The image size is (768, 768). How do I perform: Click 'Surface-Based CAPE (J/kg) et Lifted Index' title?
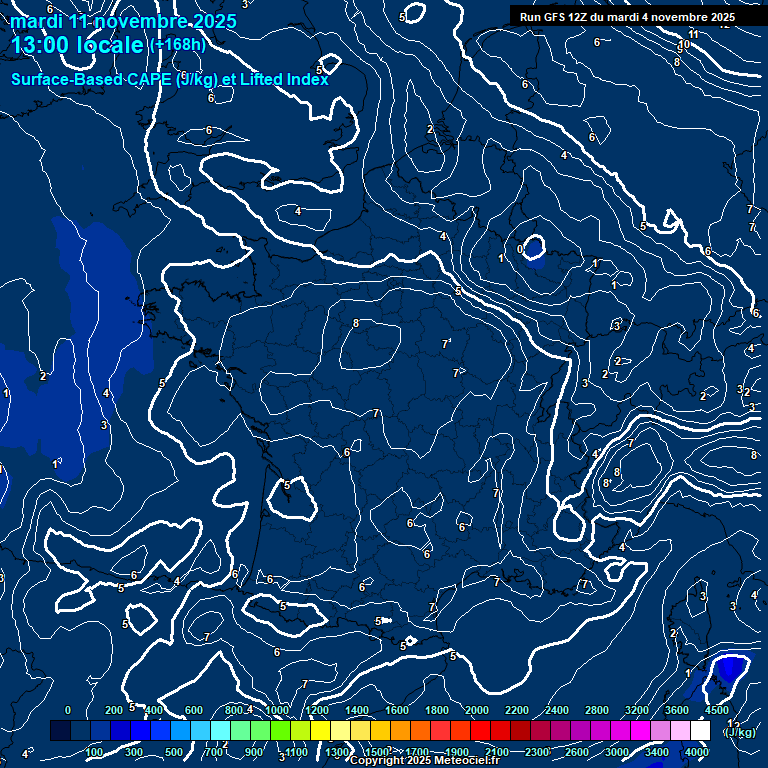(169, 79)
